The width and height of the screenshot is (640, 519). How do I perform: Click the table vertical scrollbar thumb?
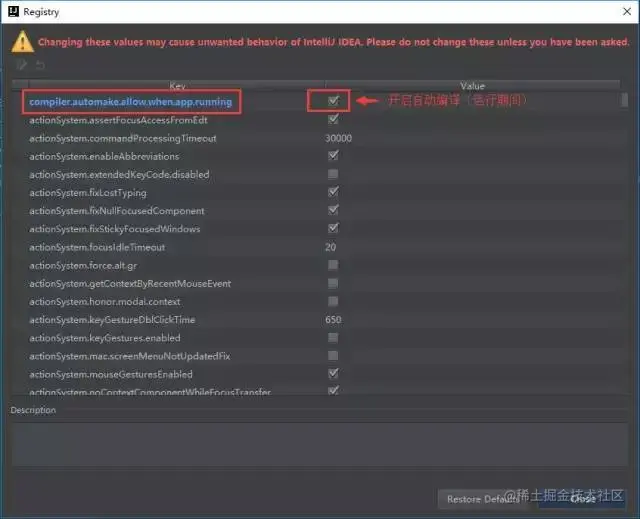[624, 100]
